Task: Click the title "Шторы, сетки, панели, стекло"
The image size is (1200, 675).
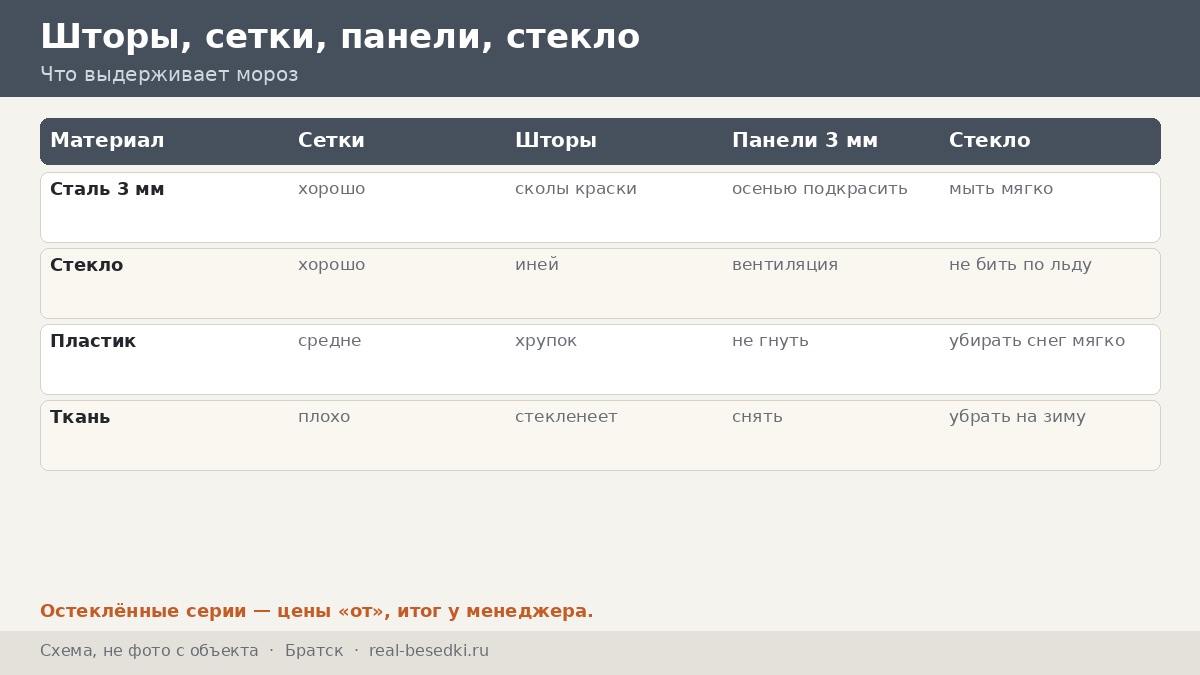Action: pyautogui.click(x=340, y=37)
